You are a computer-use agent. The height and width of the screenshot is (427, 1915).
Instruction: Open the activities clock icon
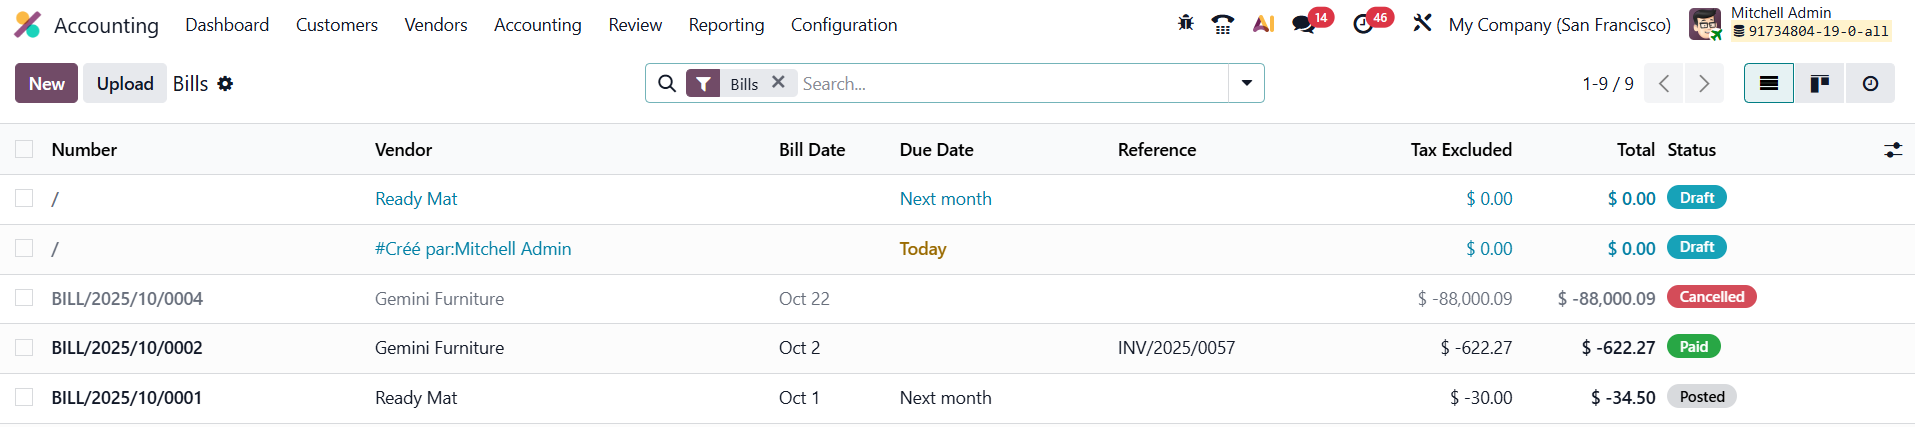tap(1363, 24)
